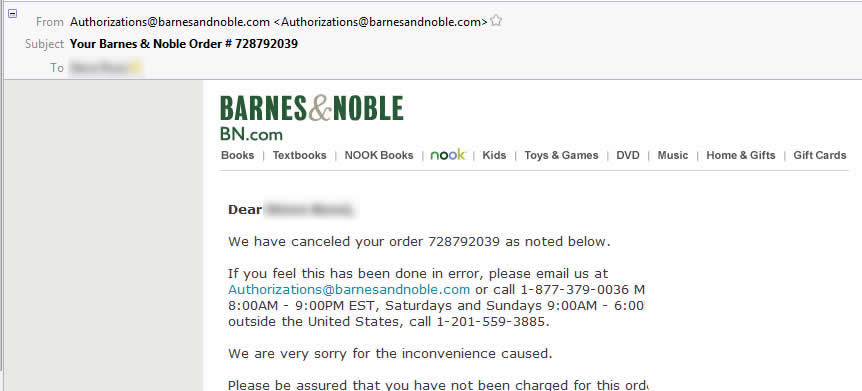The width and height of the screenshot is (862, 391).
Task: Click the subject line text
Action: tap(184, 44)
